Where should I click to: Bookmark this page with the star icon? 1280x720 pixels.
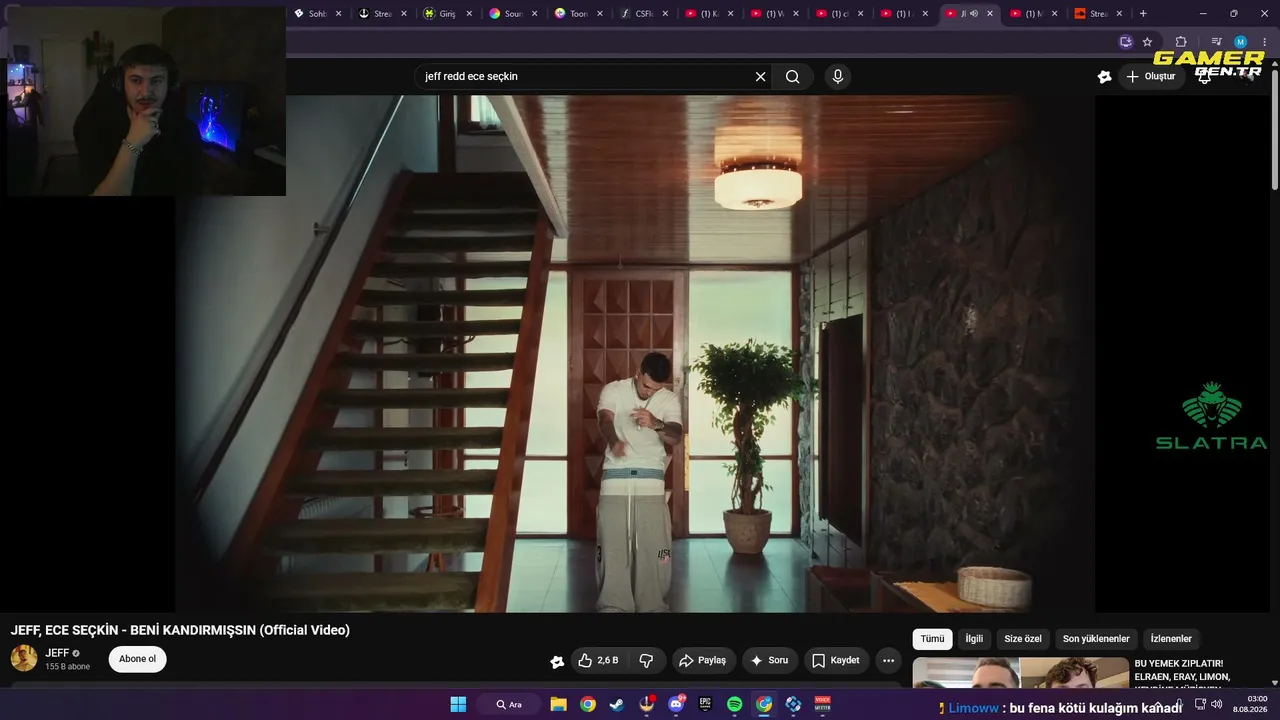pyautogui.click(x=1147, y=42)
